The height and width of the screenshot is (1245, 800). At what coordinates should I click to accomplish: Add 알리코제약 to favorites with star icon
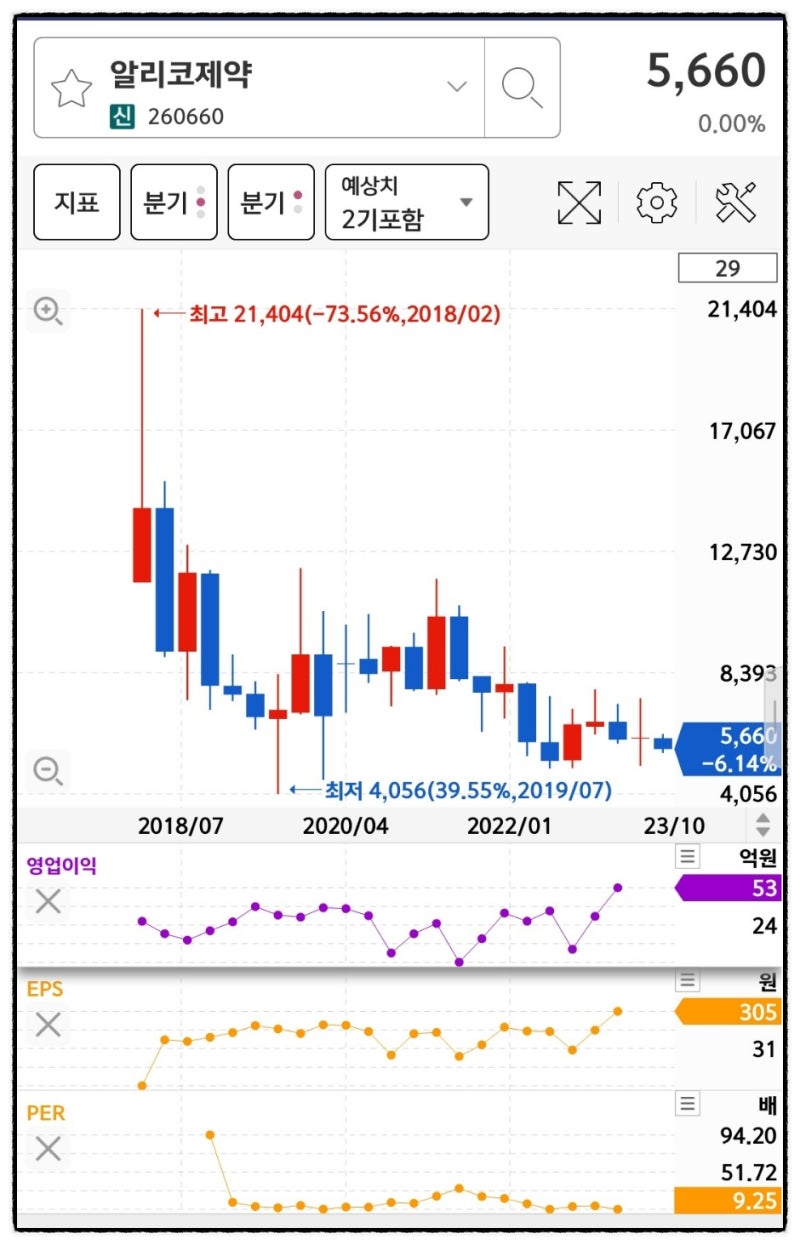[71, 90]
